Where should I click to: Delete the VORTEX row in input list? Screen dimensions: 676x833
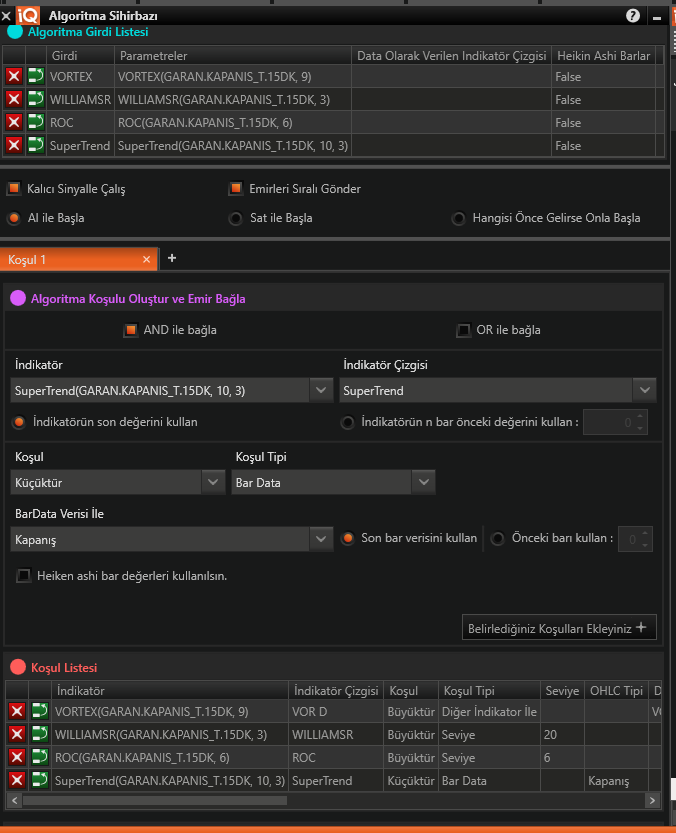point(14,76)
